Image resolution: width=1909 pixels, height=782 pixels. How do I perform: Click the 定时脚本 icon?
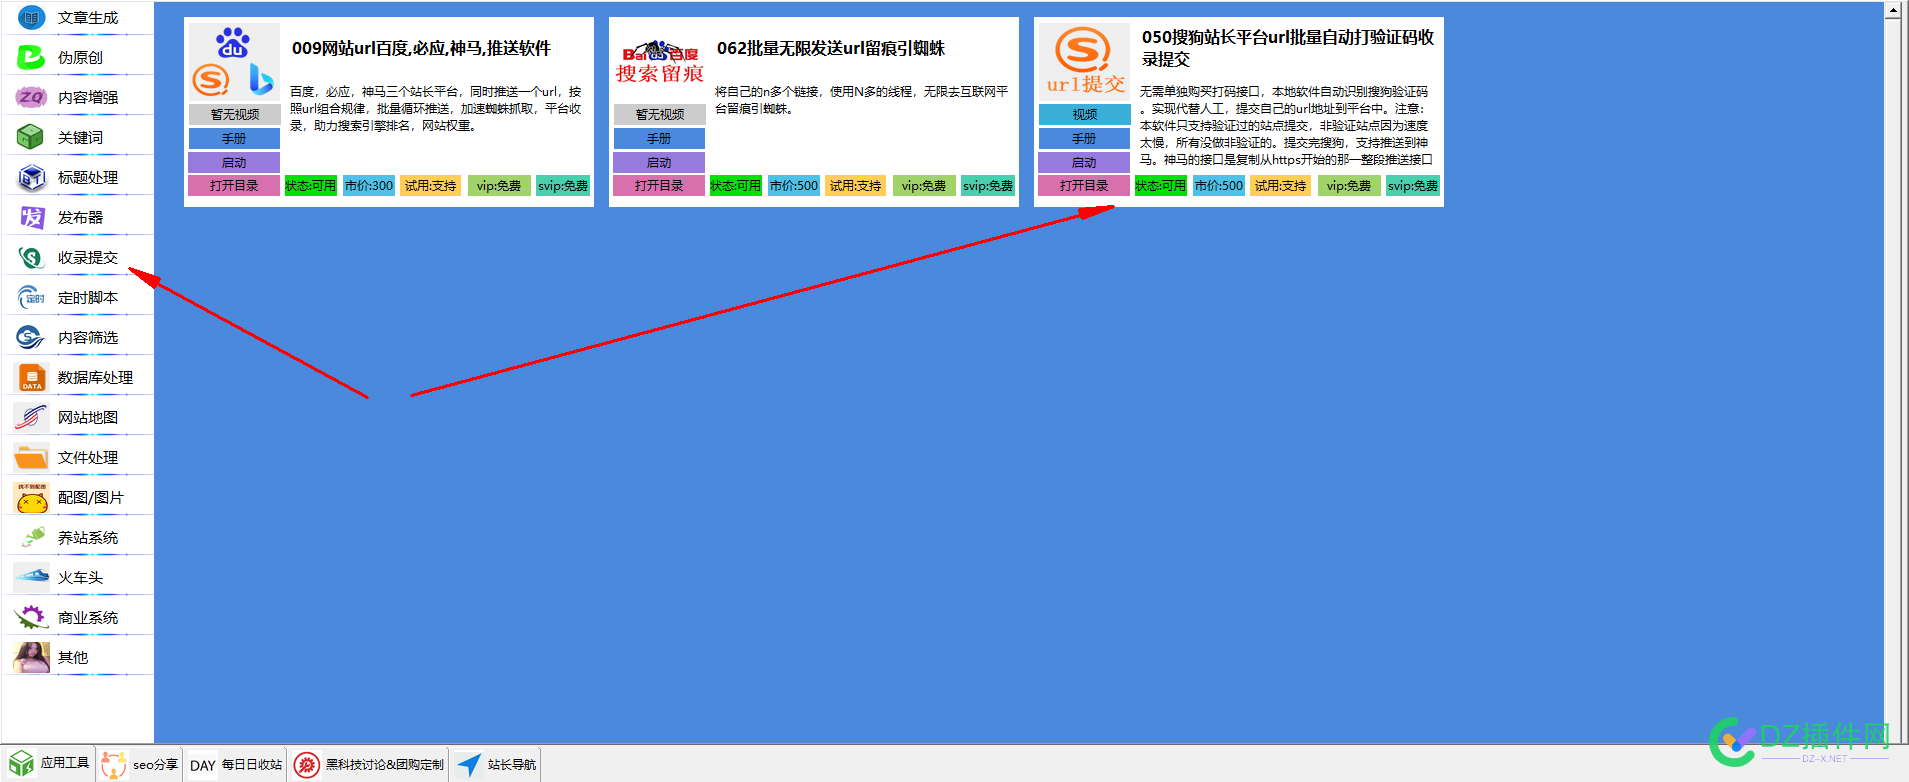point(31,297)
